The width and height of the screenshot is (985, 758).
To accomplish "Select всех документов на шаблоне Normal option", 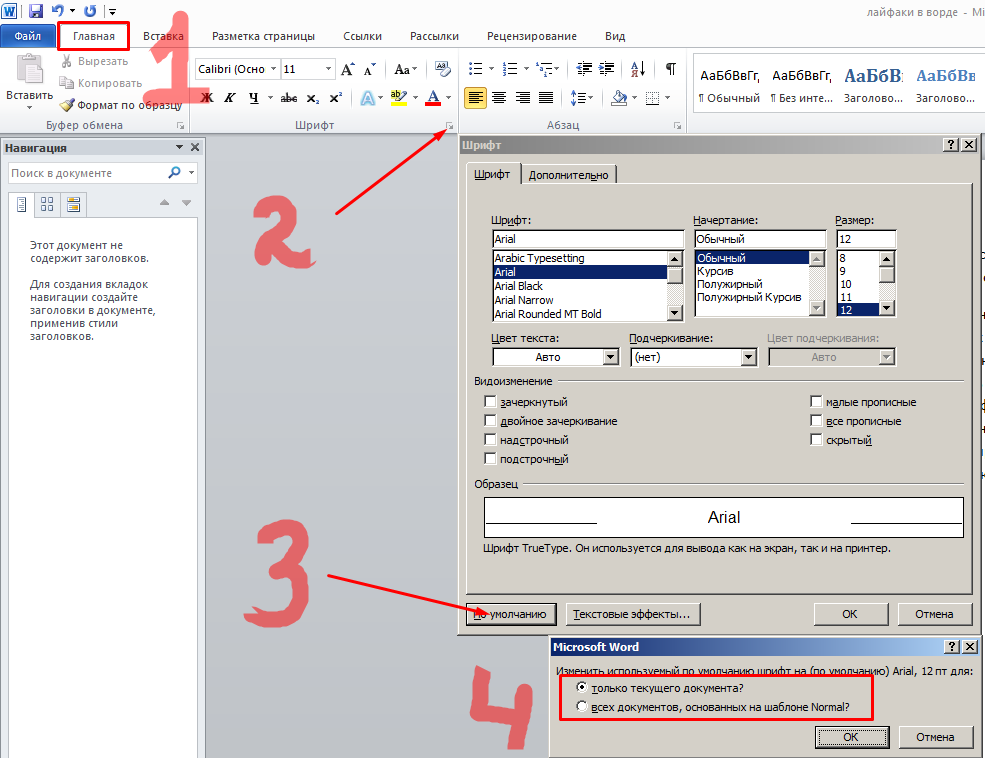I will [582, 707].
